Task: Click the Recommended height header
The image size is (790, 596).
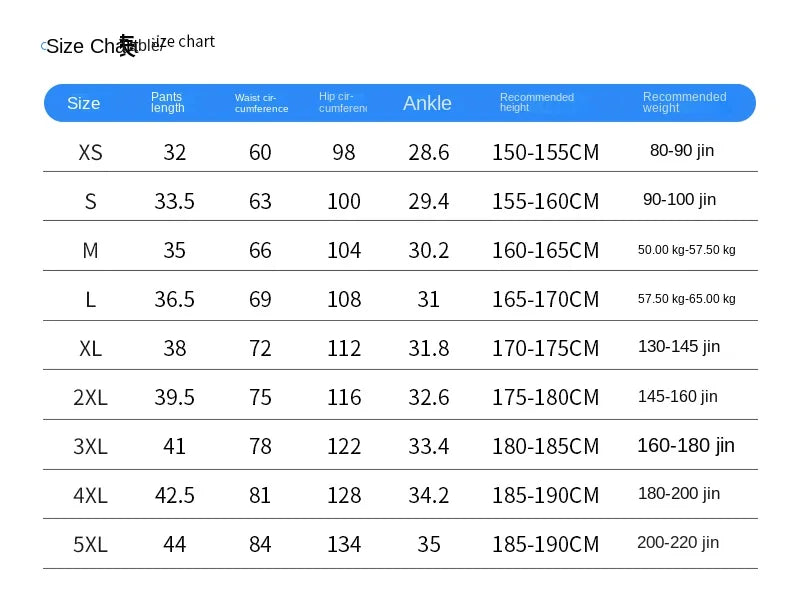Action: [537, 102]
